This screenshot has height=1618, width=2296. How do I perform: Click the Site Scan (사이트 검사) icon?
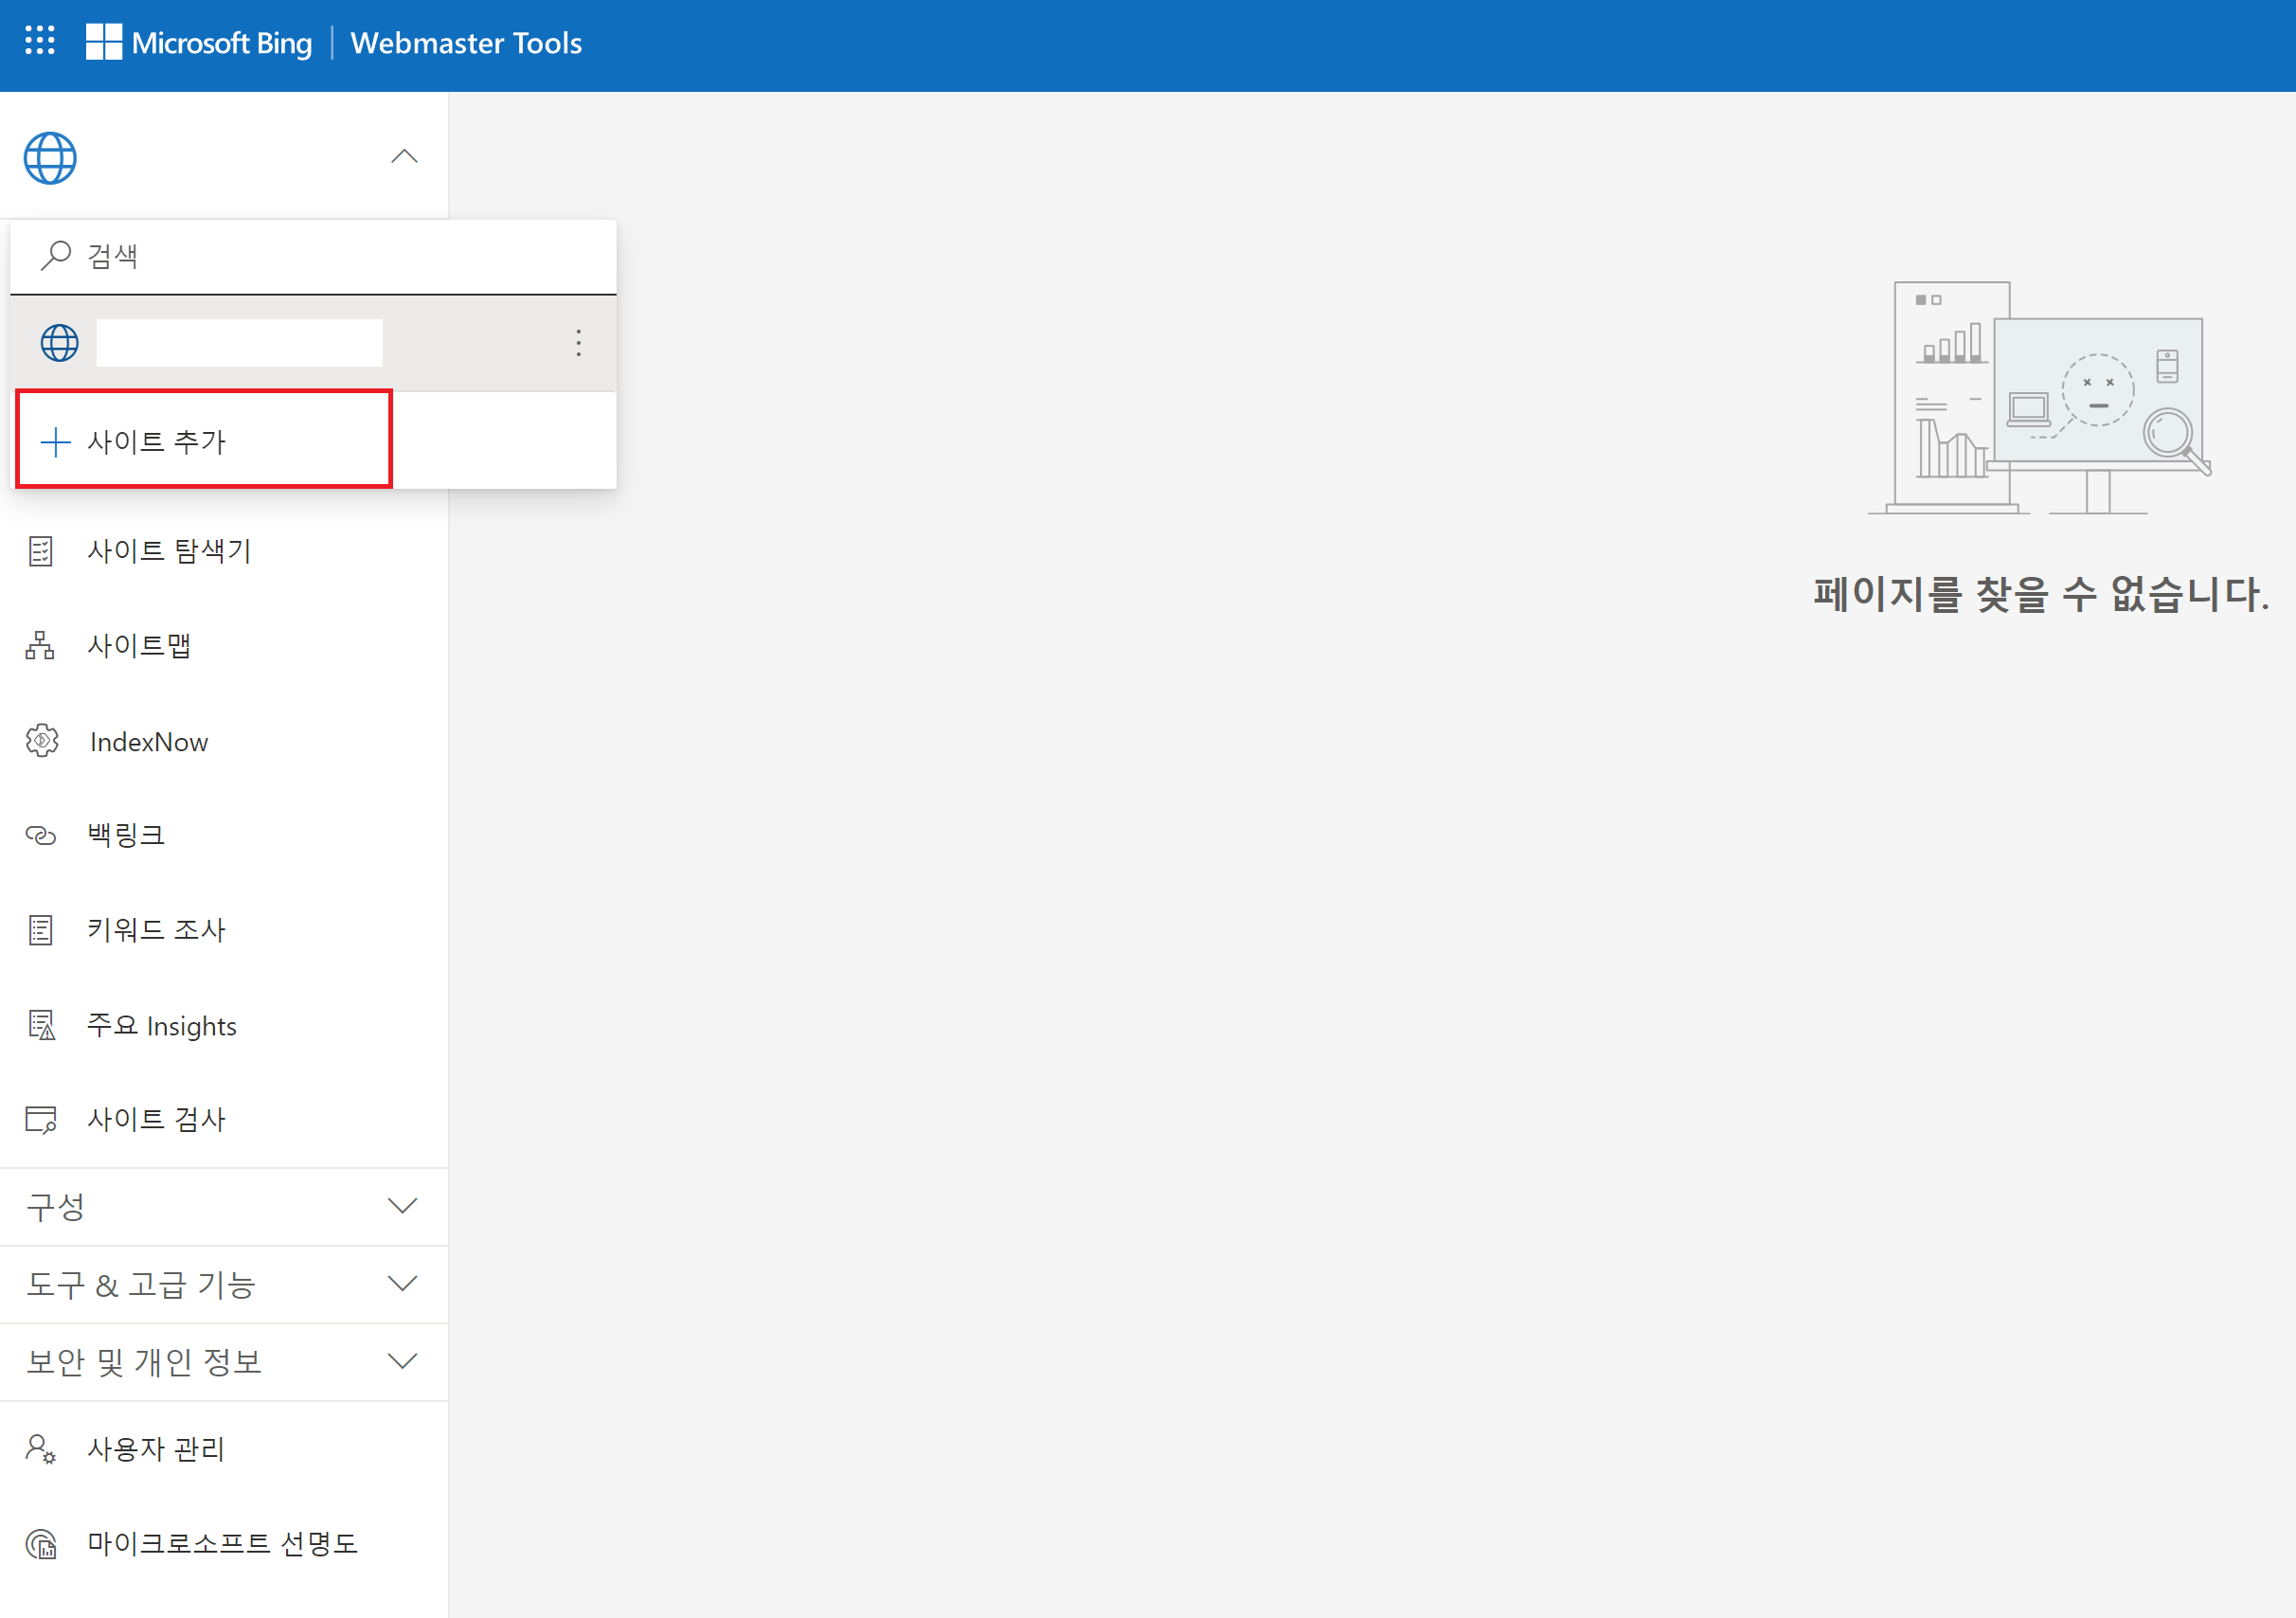(x=41, y=1119)
